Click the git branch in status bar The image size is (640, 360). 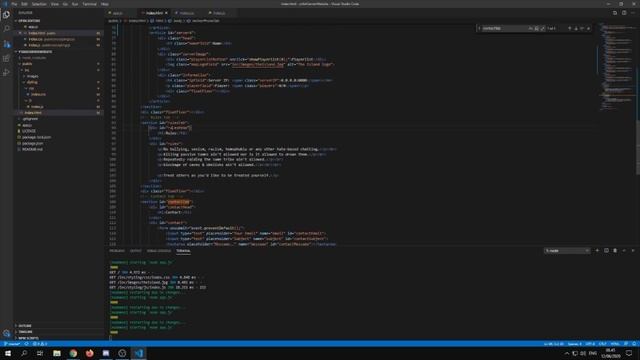click(12, 344)
